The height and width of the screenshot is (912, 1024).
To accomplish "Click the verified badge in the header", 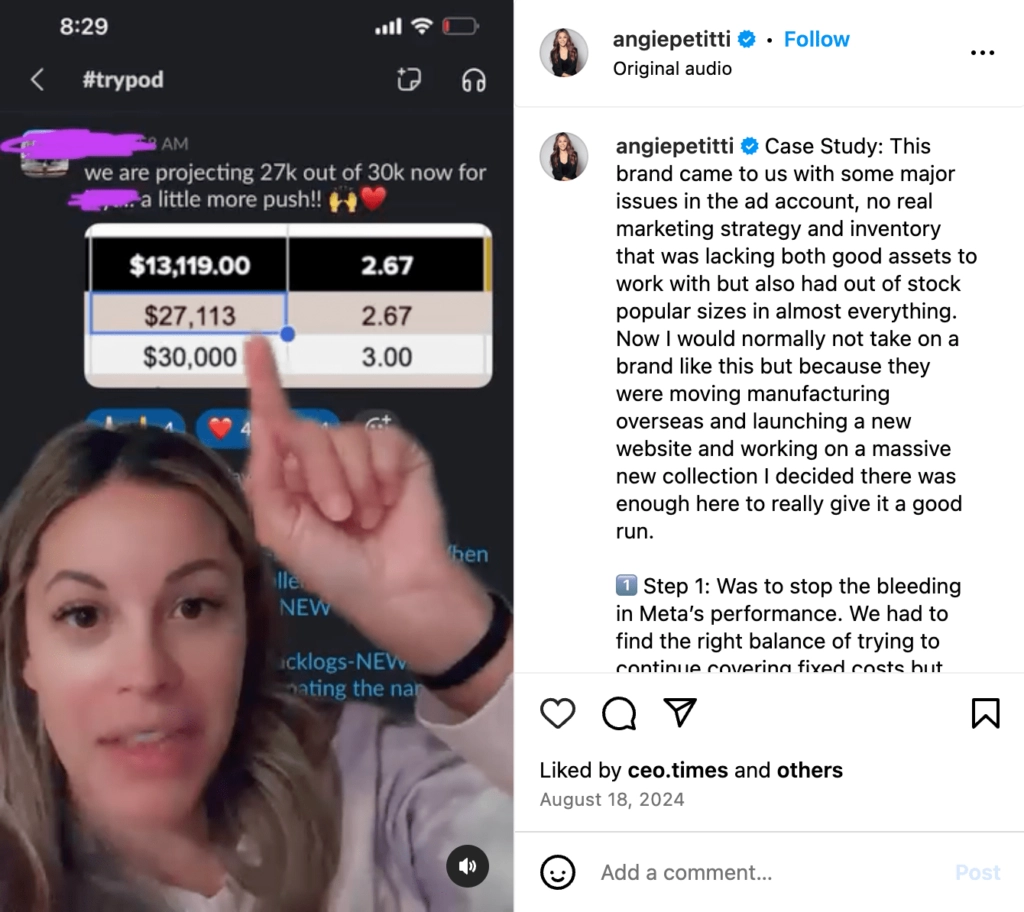I will [x=746, y=39].
